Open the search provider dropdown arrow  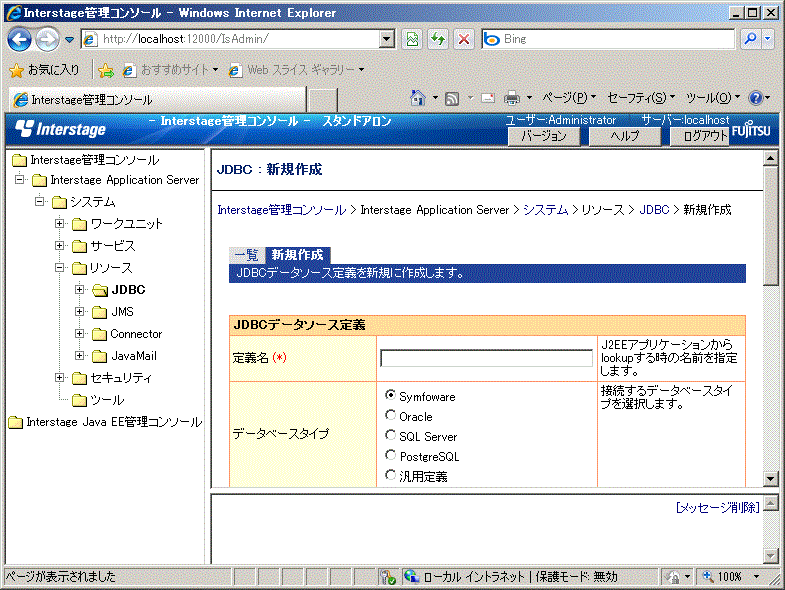(767, 39)
